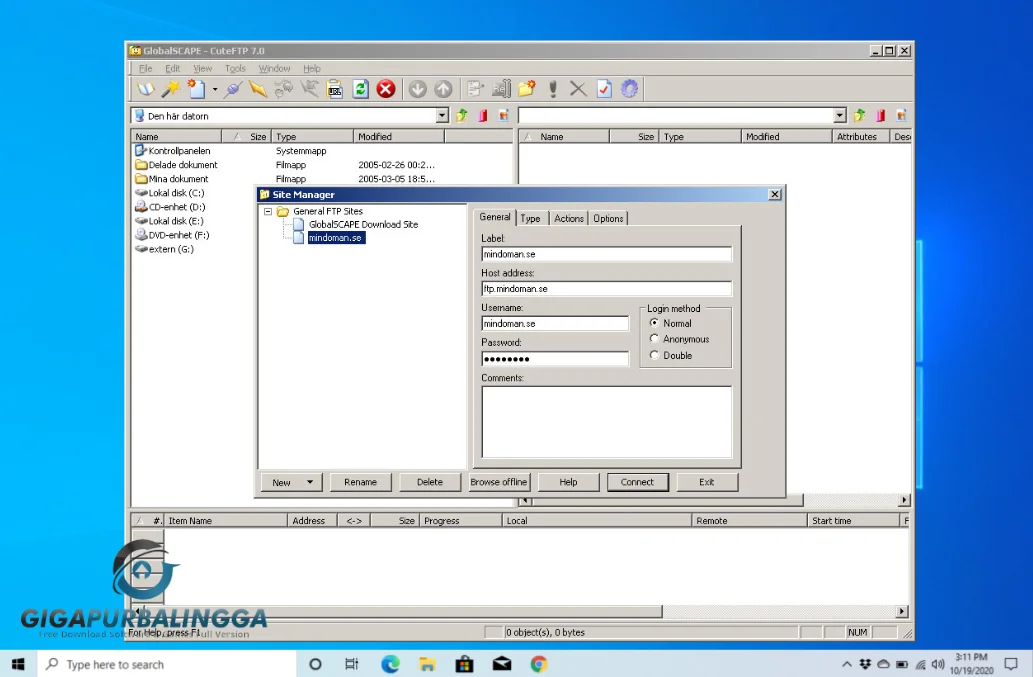Click remote pane horizontal scroll right arrow
This screenshot has height=677, width=1033.
click(905, 501)
